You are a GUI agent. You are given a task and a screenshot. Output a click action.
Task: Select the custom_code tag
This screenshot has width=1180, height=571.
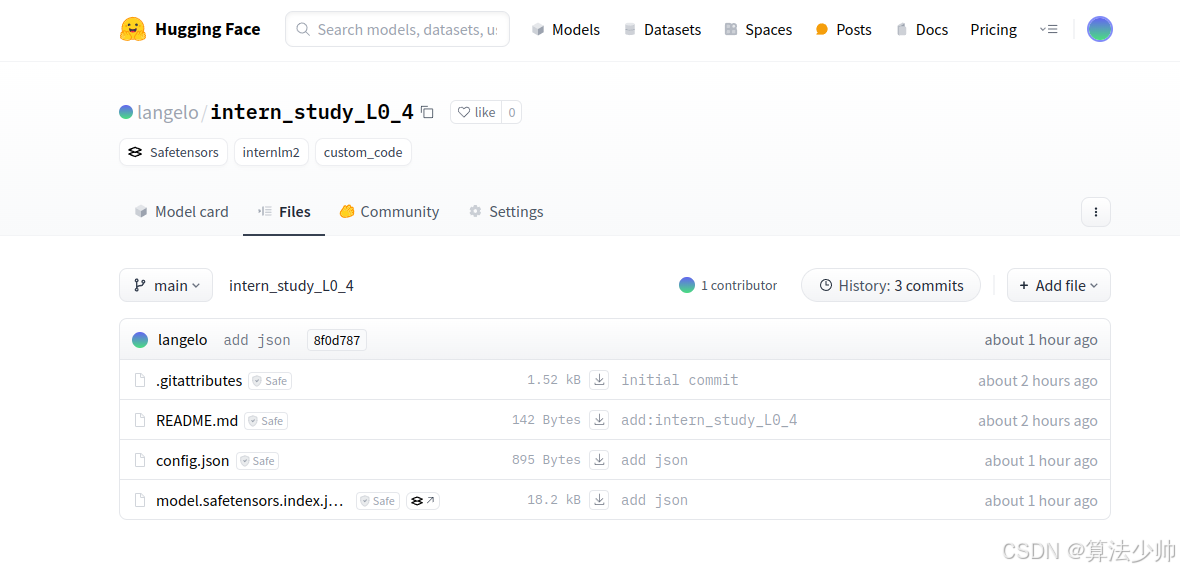pos(363,152)
